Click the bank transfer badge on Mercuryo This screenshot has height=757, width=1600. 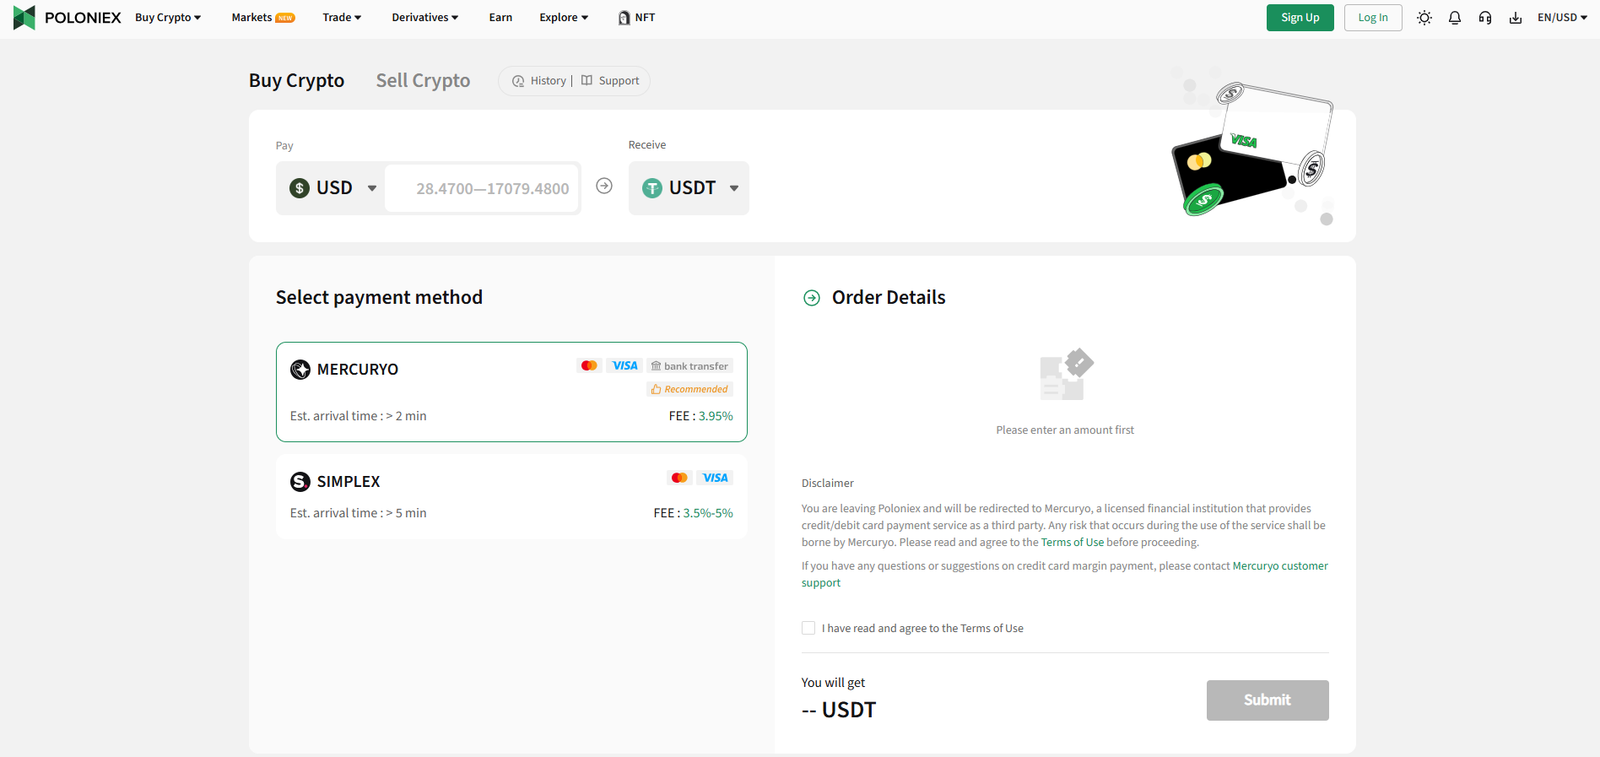[x=690, y=366]
